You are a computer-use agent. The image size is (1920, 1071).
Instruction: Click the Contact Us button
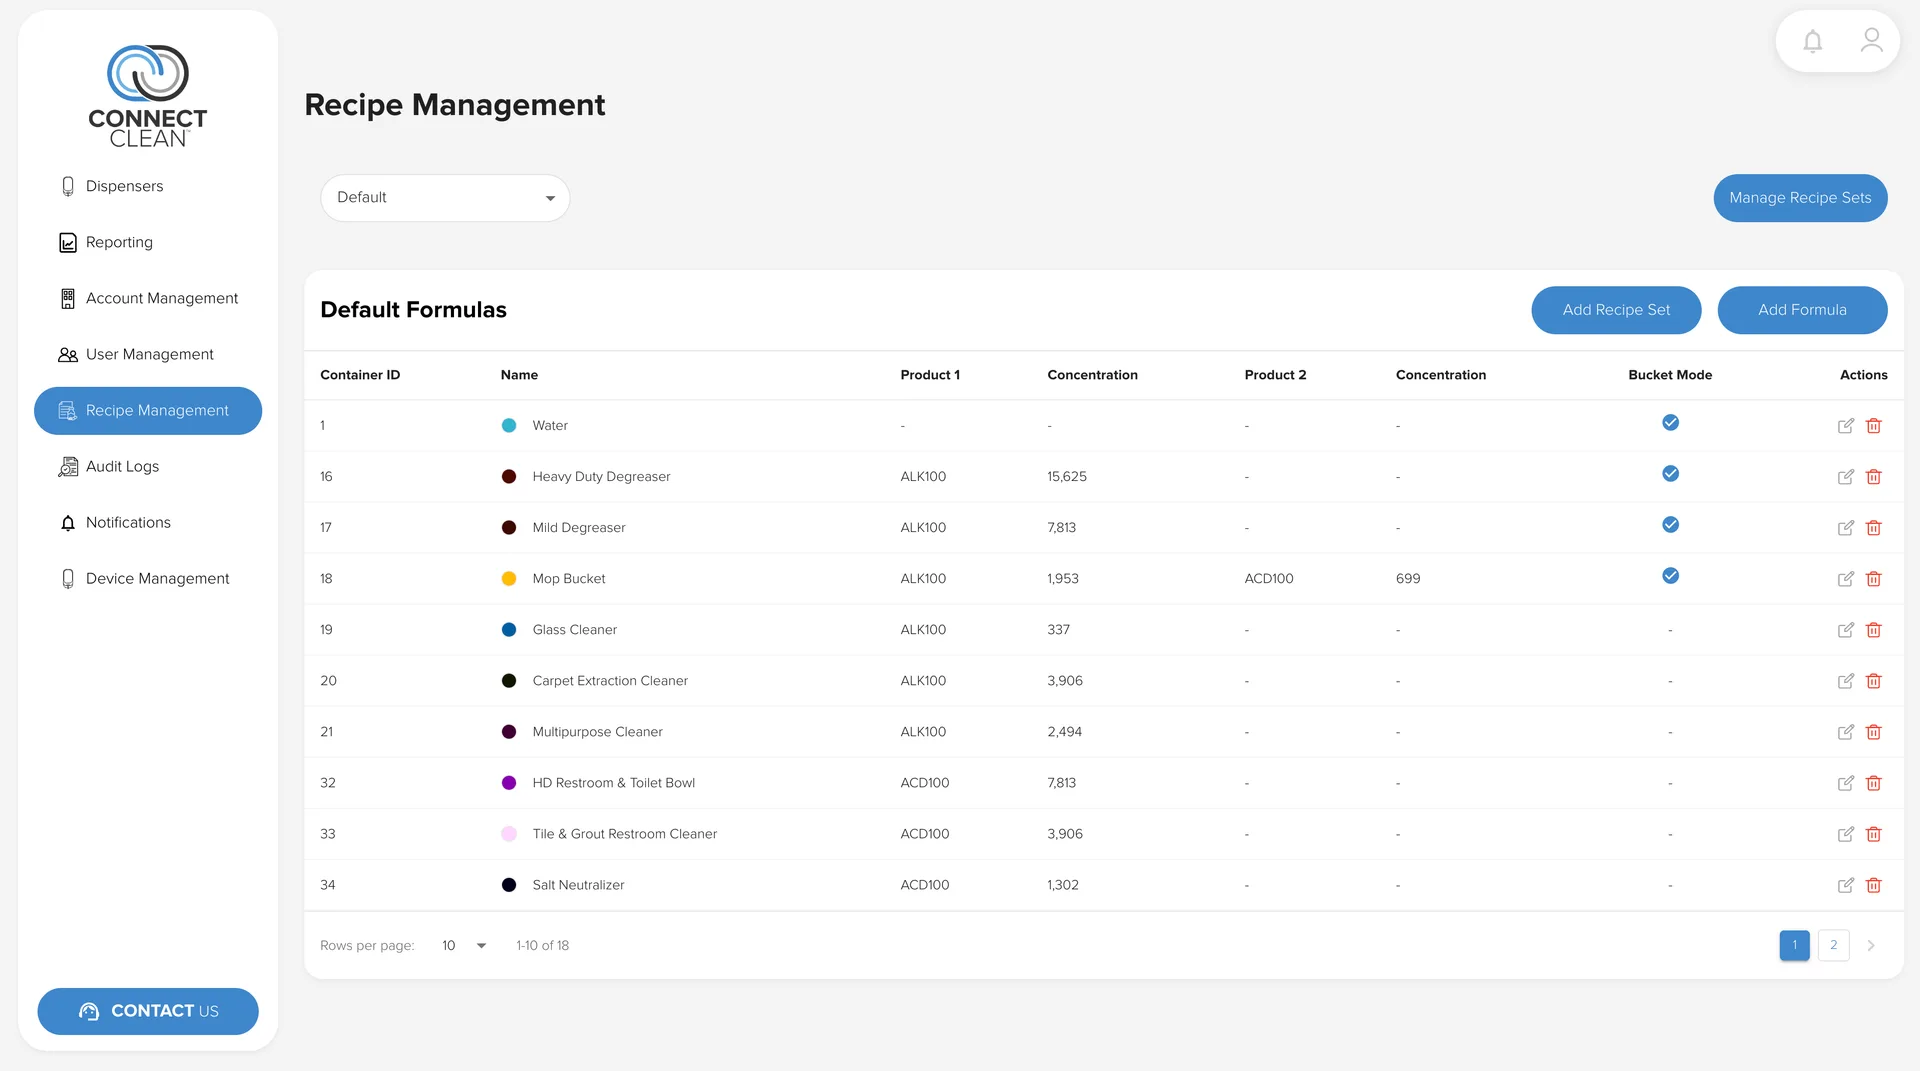tap(148, 1011)
